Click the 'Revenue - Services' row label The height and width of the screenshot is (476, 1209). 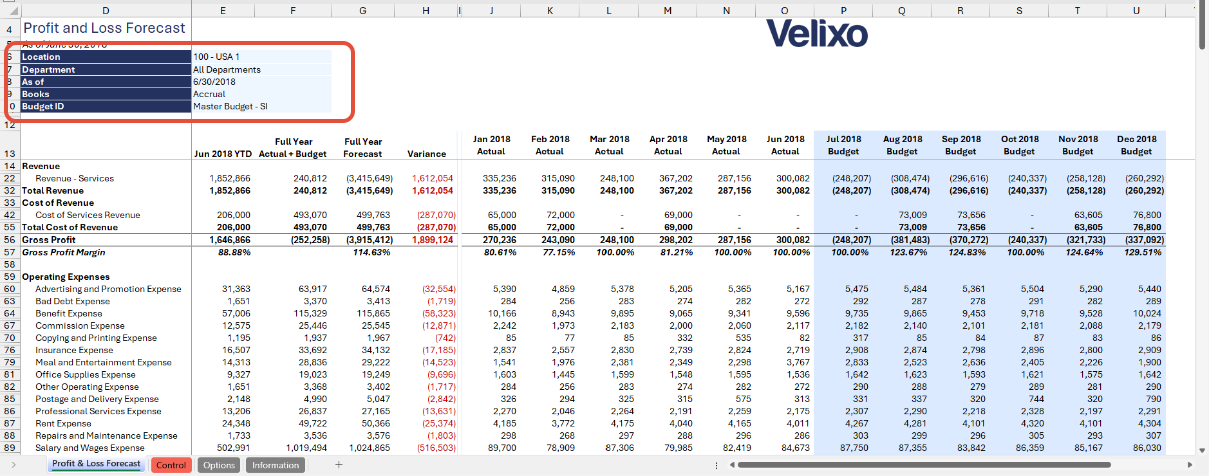[x=75, y=178]
